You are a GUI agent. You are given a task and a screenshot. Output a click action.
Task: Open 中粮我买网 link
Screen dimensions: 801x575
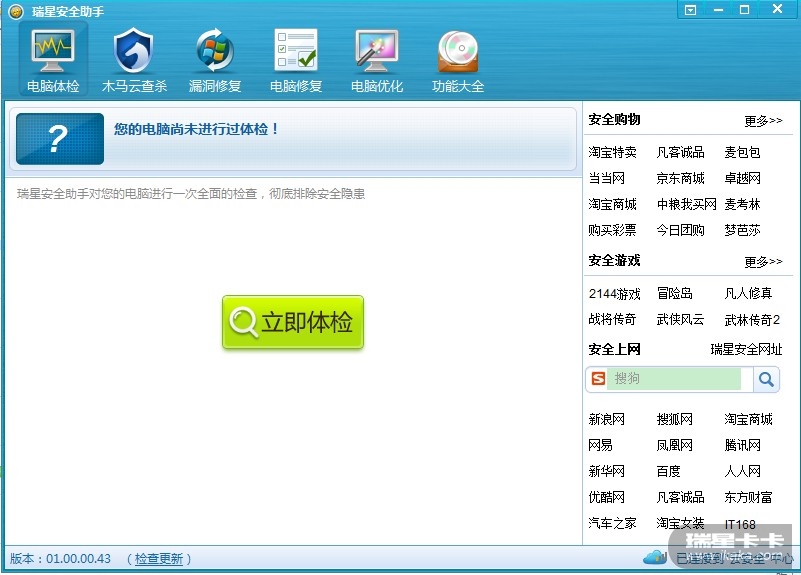click(x=687, y=204)
